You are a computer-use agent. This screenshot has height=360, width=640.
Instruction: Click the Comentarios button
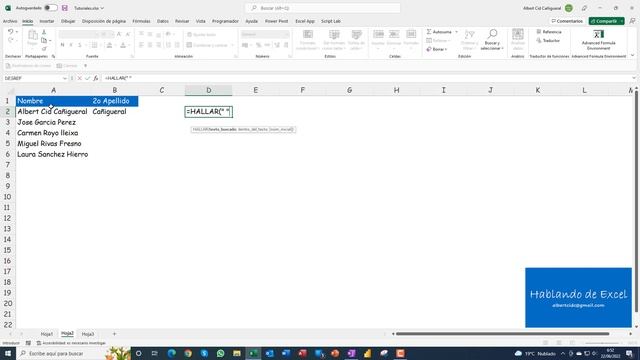[x=567, y=21]
